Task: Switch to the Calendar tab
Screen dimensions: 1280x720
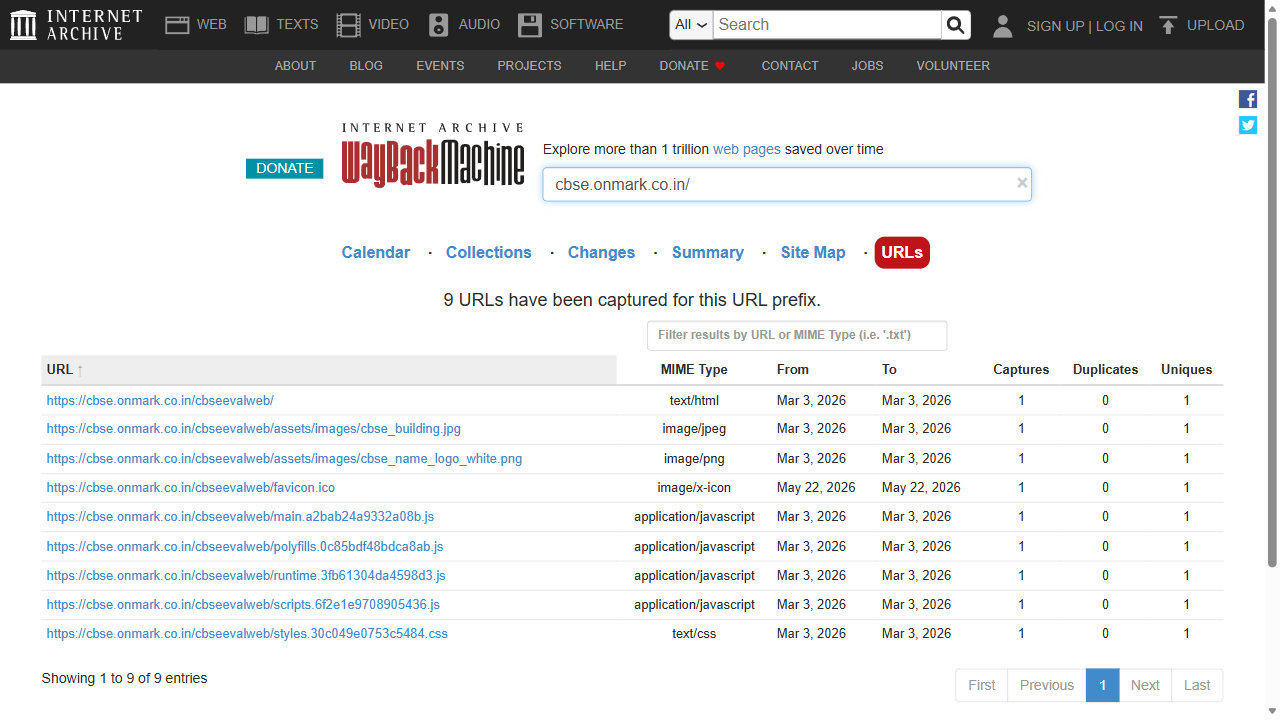Action: coord(376,253)
